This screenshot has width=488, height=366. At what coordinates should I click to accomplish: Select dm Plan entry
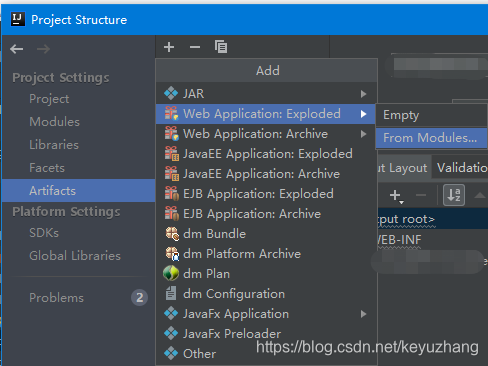266,274
